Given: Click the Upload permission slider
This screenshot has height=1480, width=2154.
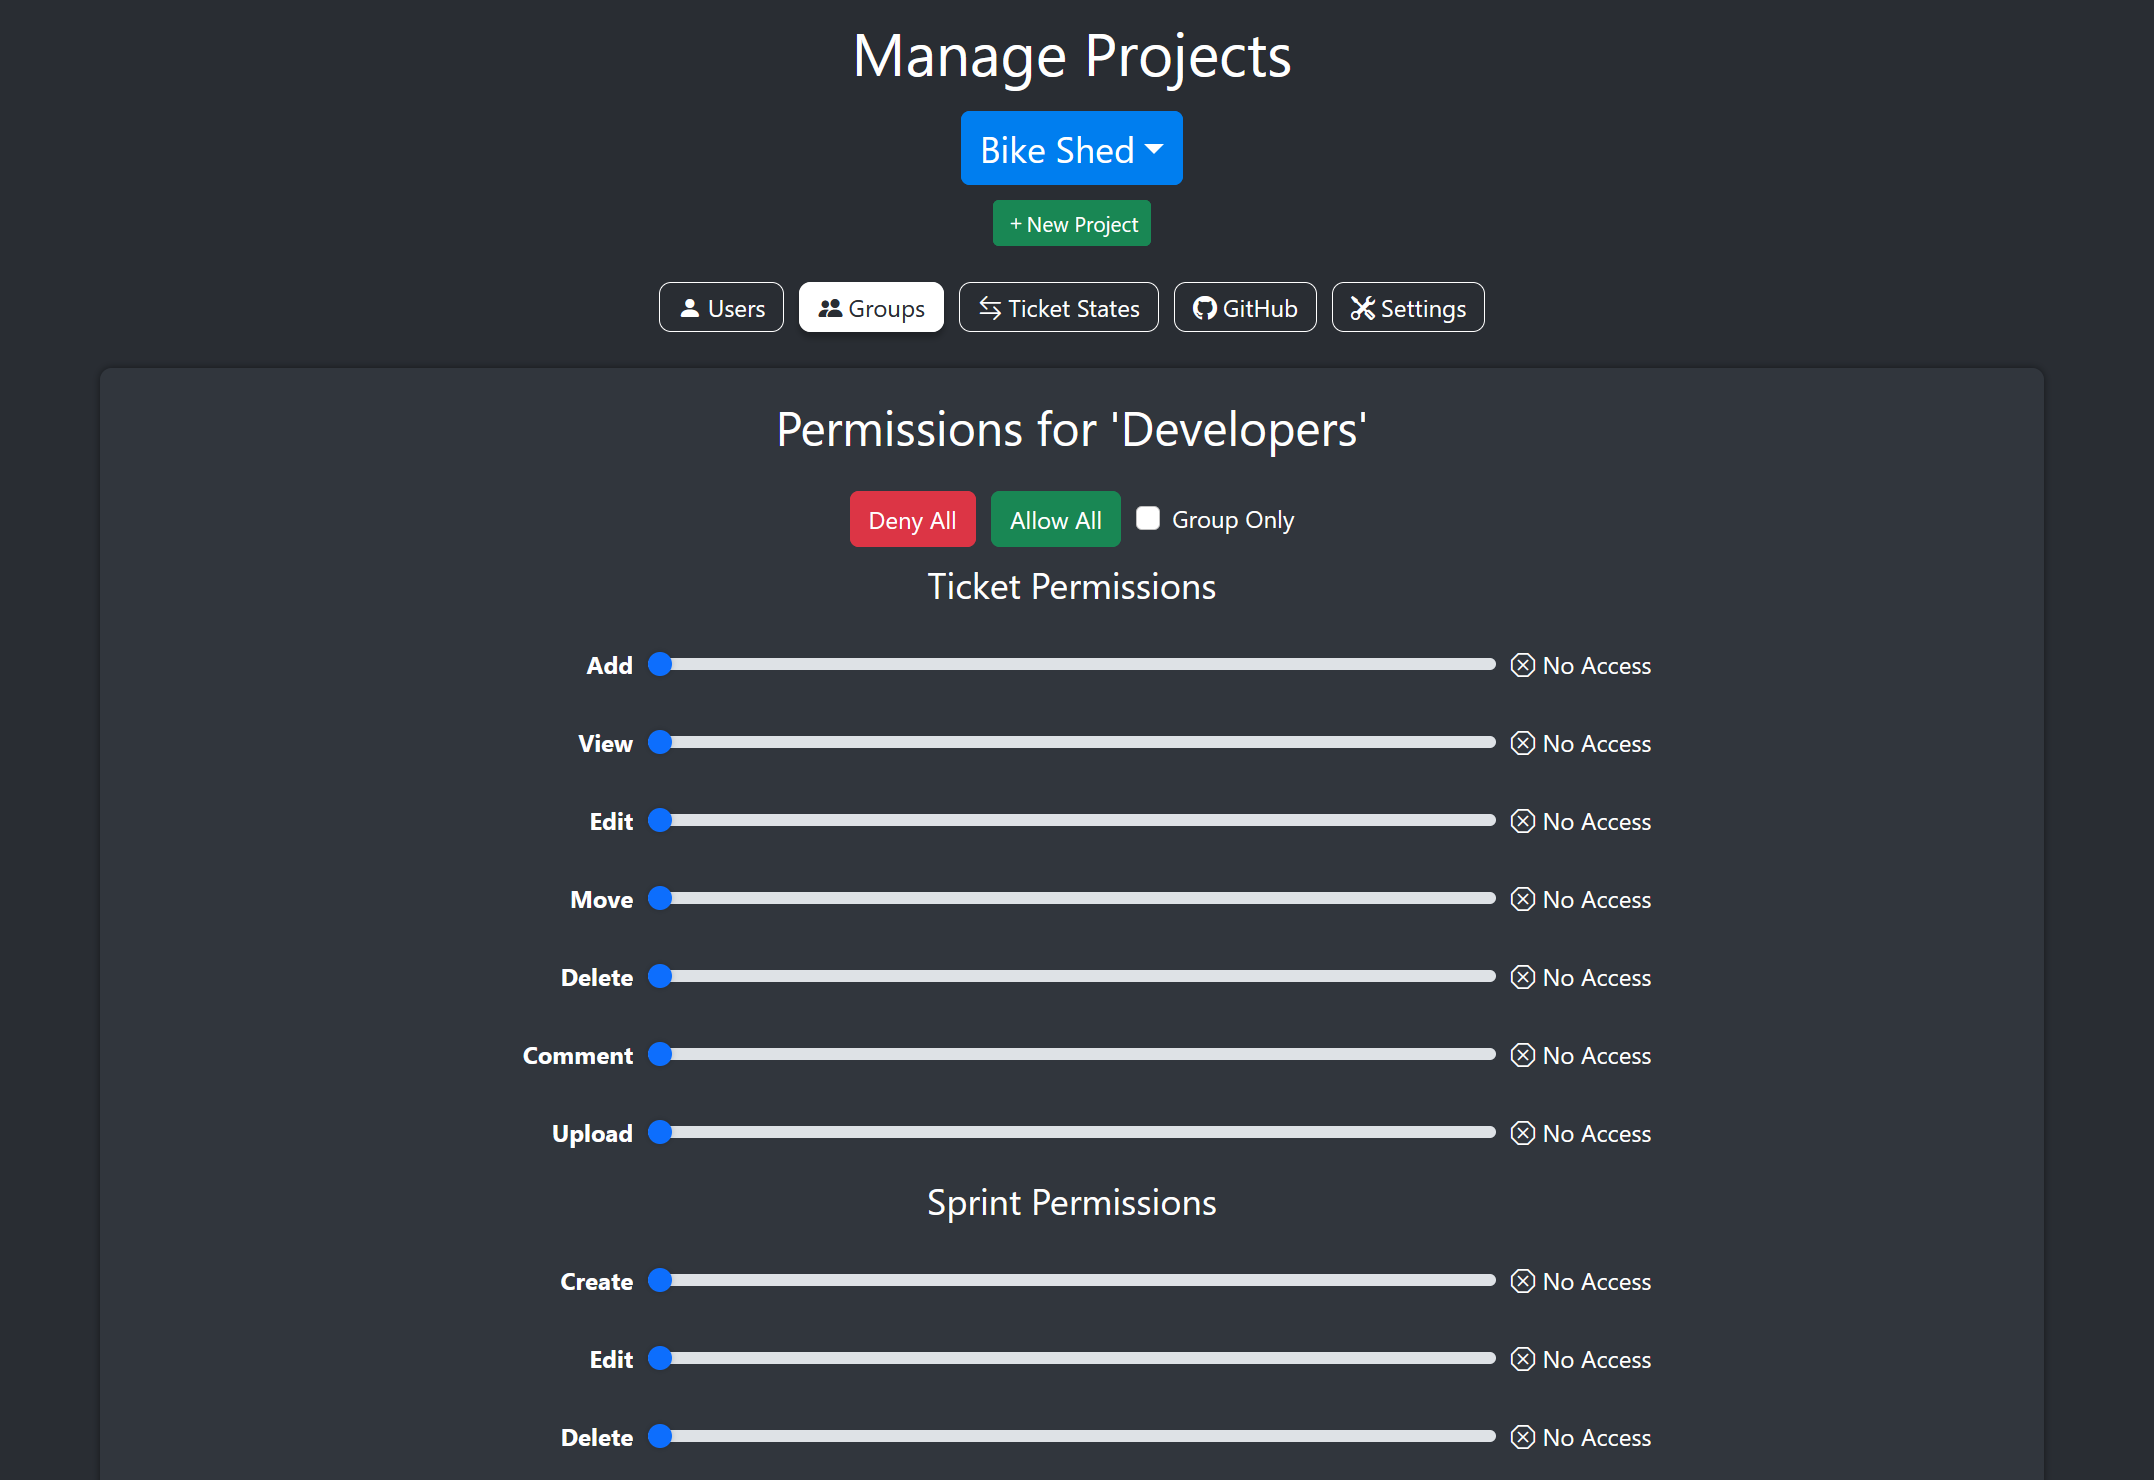Looking at the screenshot, I should (1072, 1133).
